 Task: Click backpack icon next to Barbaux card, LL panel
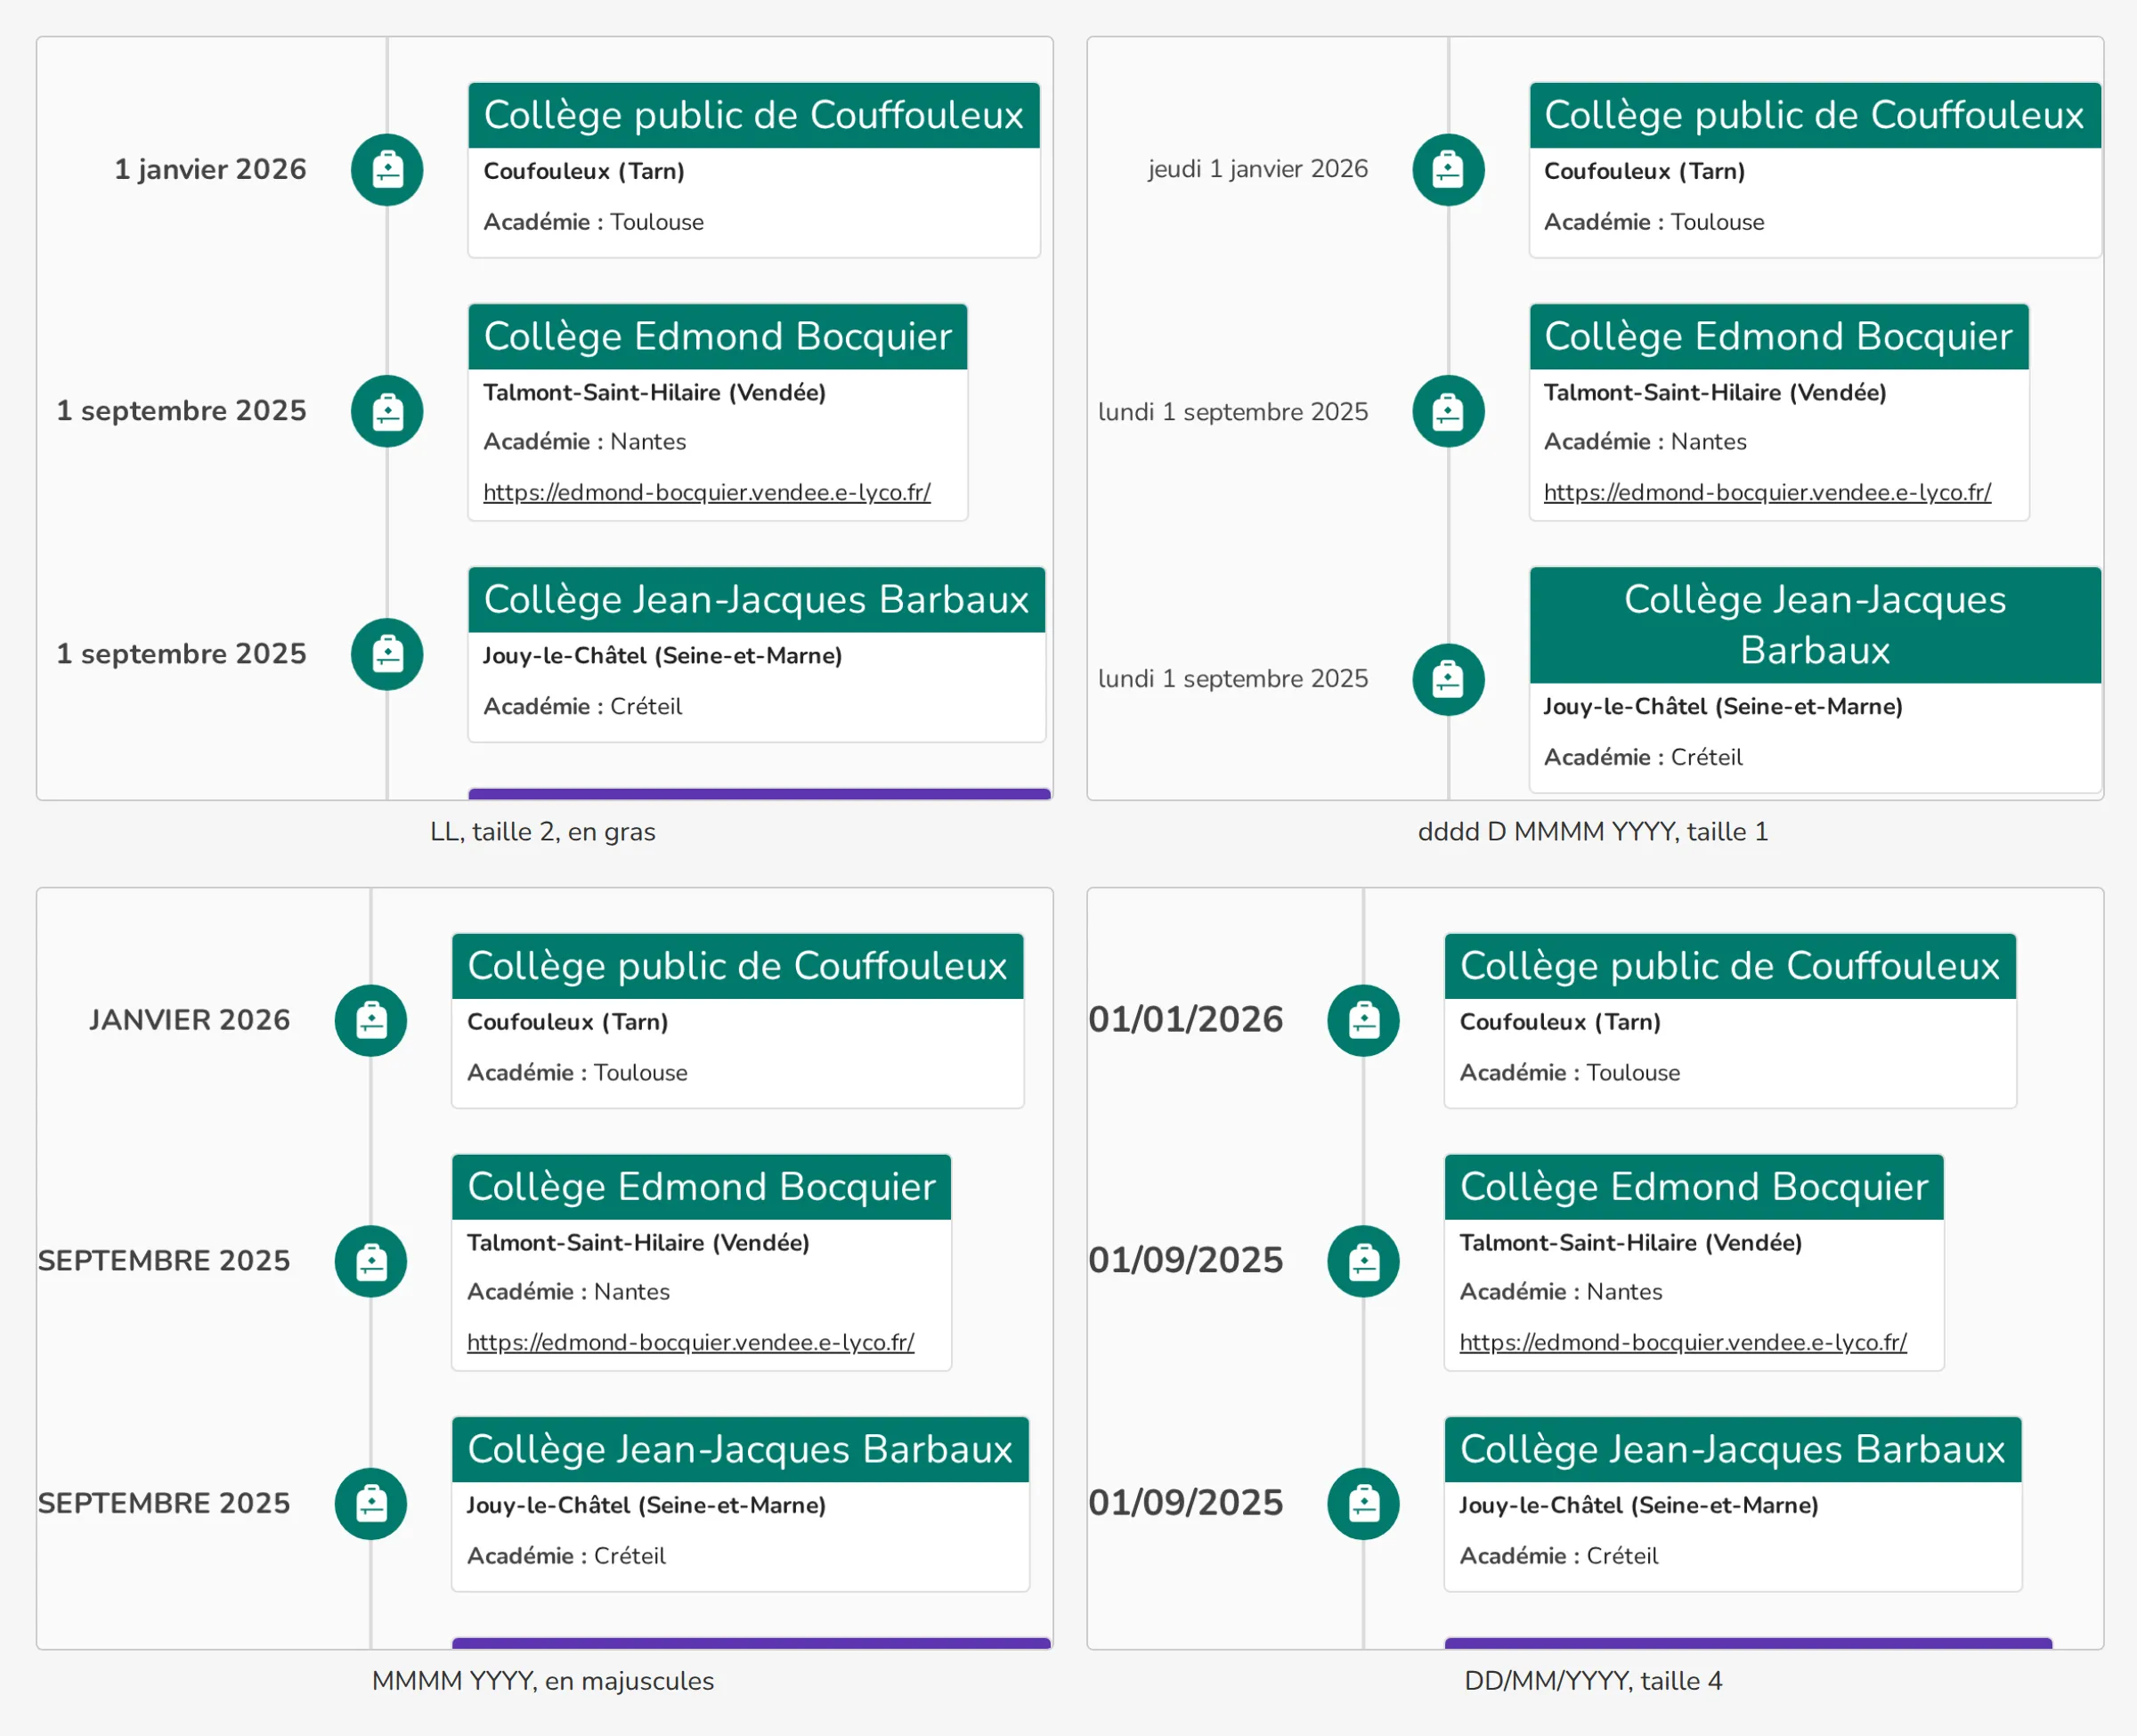click(387, 654)
